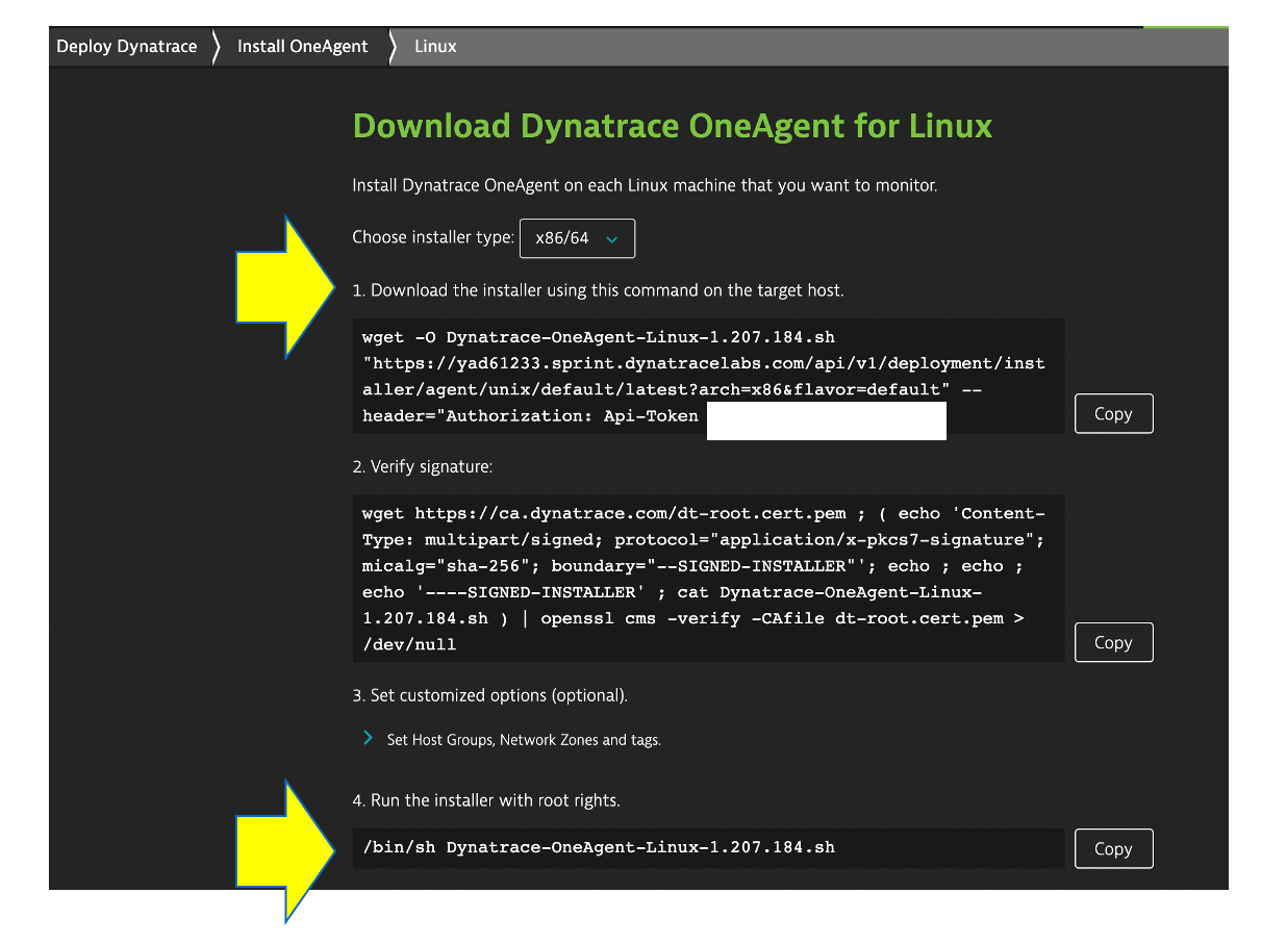
Task: Open the Deploy Dynatrace breadcrumb
Action: click(126, 46)
